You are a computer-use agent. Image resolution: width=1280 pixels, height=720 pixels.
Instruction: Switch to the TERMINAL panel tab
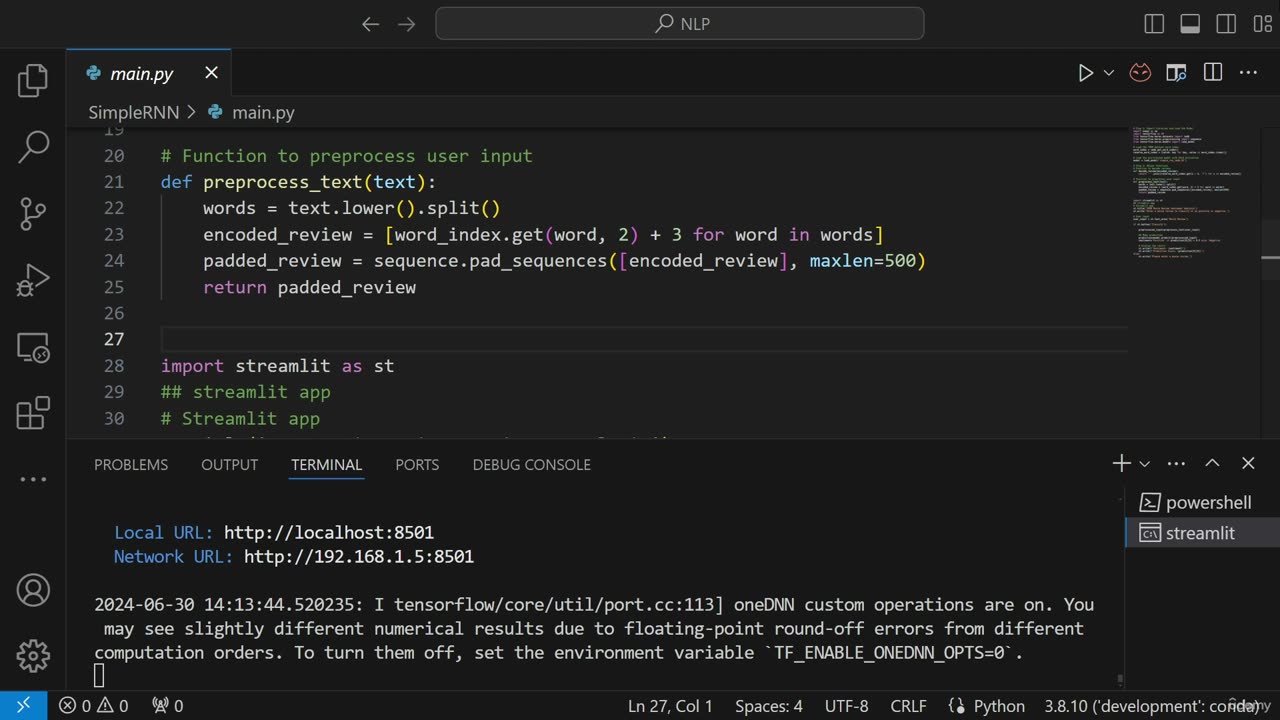click(x=326, y=465)
